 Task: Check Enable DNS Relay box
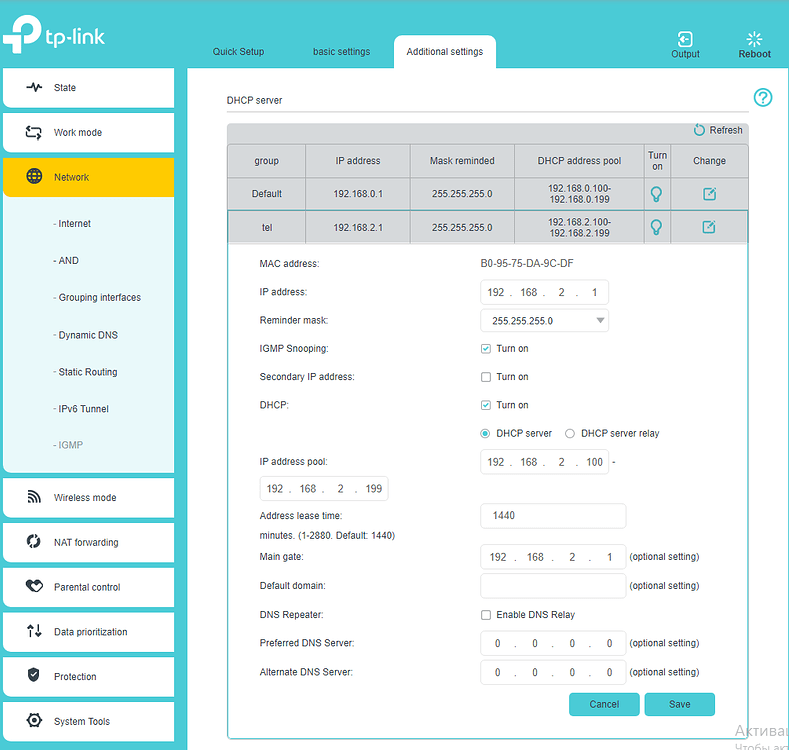coord(486,615)
